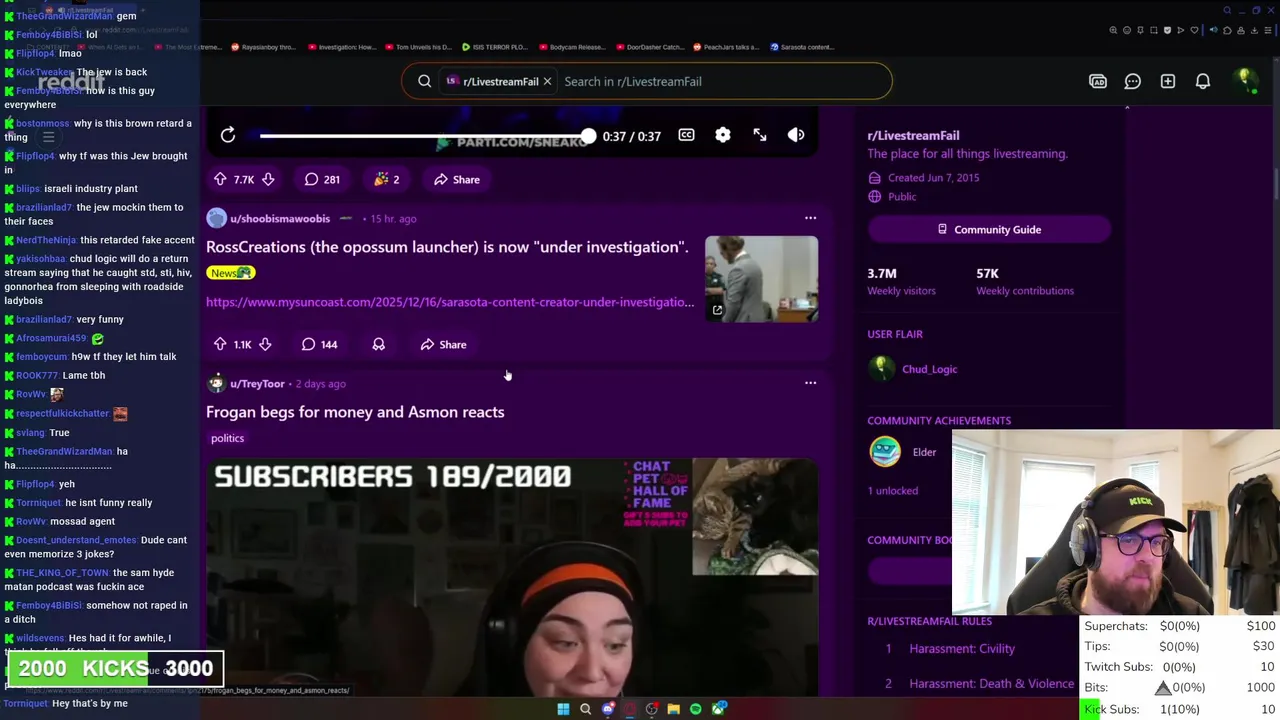The width and height of the screenshot is (1280, 720).
Task: Click the '1 unlocked' achievements text
Action: click(x=892, y=491)
